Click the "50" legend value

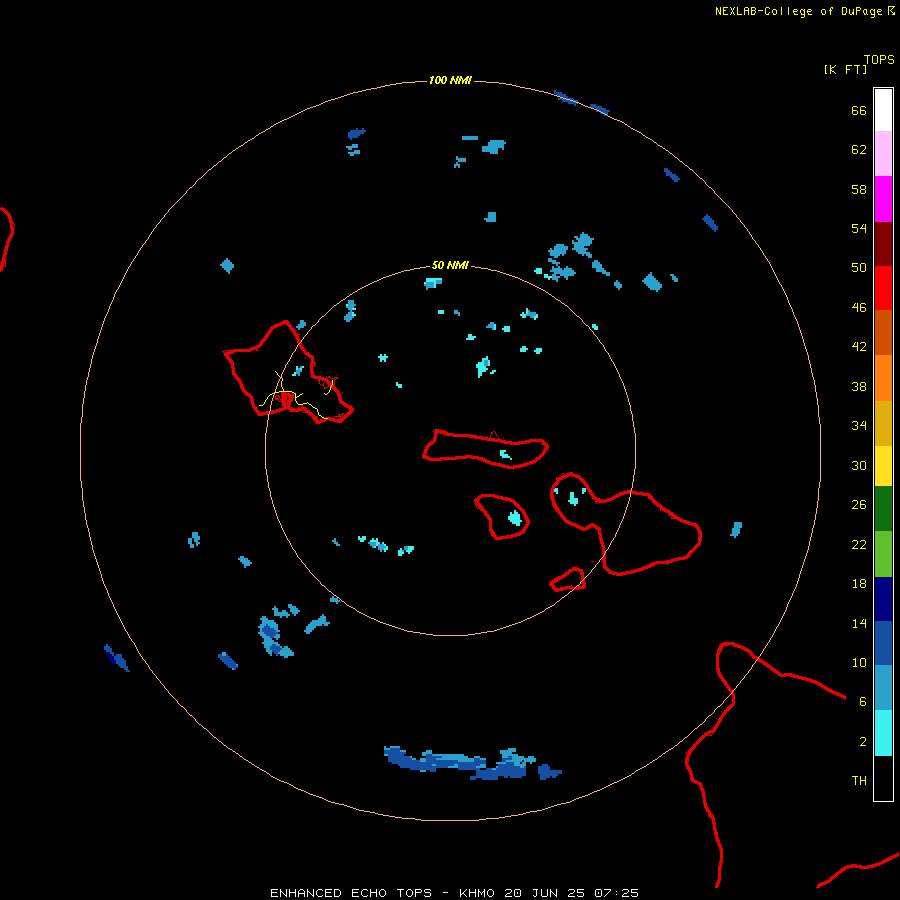click(859, 268)
